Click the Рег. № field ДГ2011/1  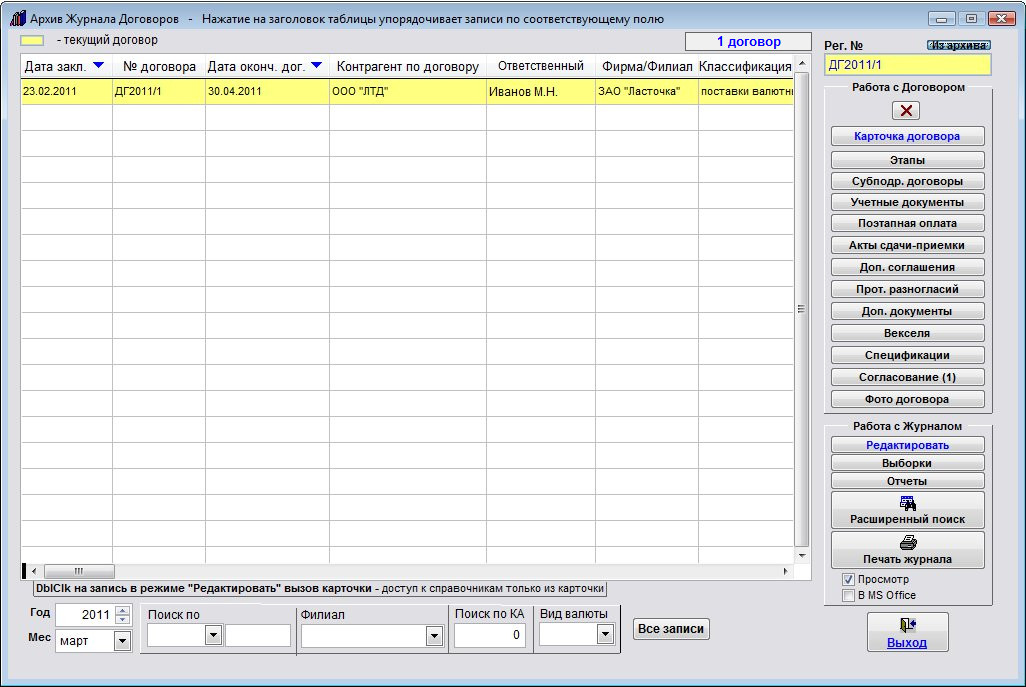click(x=908, y=65)
